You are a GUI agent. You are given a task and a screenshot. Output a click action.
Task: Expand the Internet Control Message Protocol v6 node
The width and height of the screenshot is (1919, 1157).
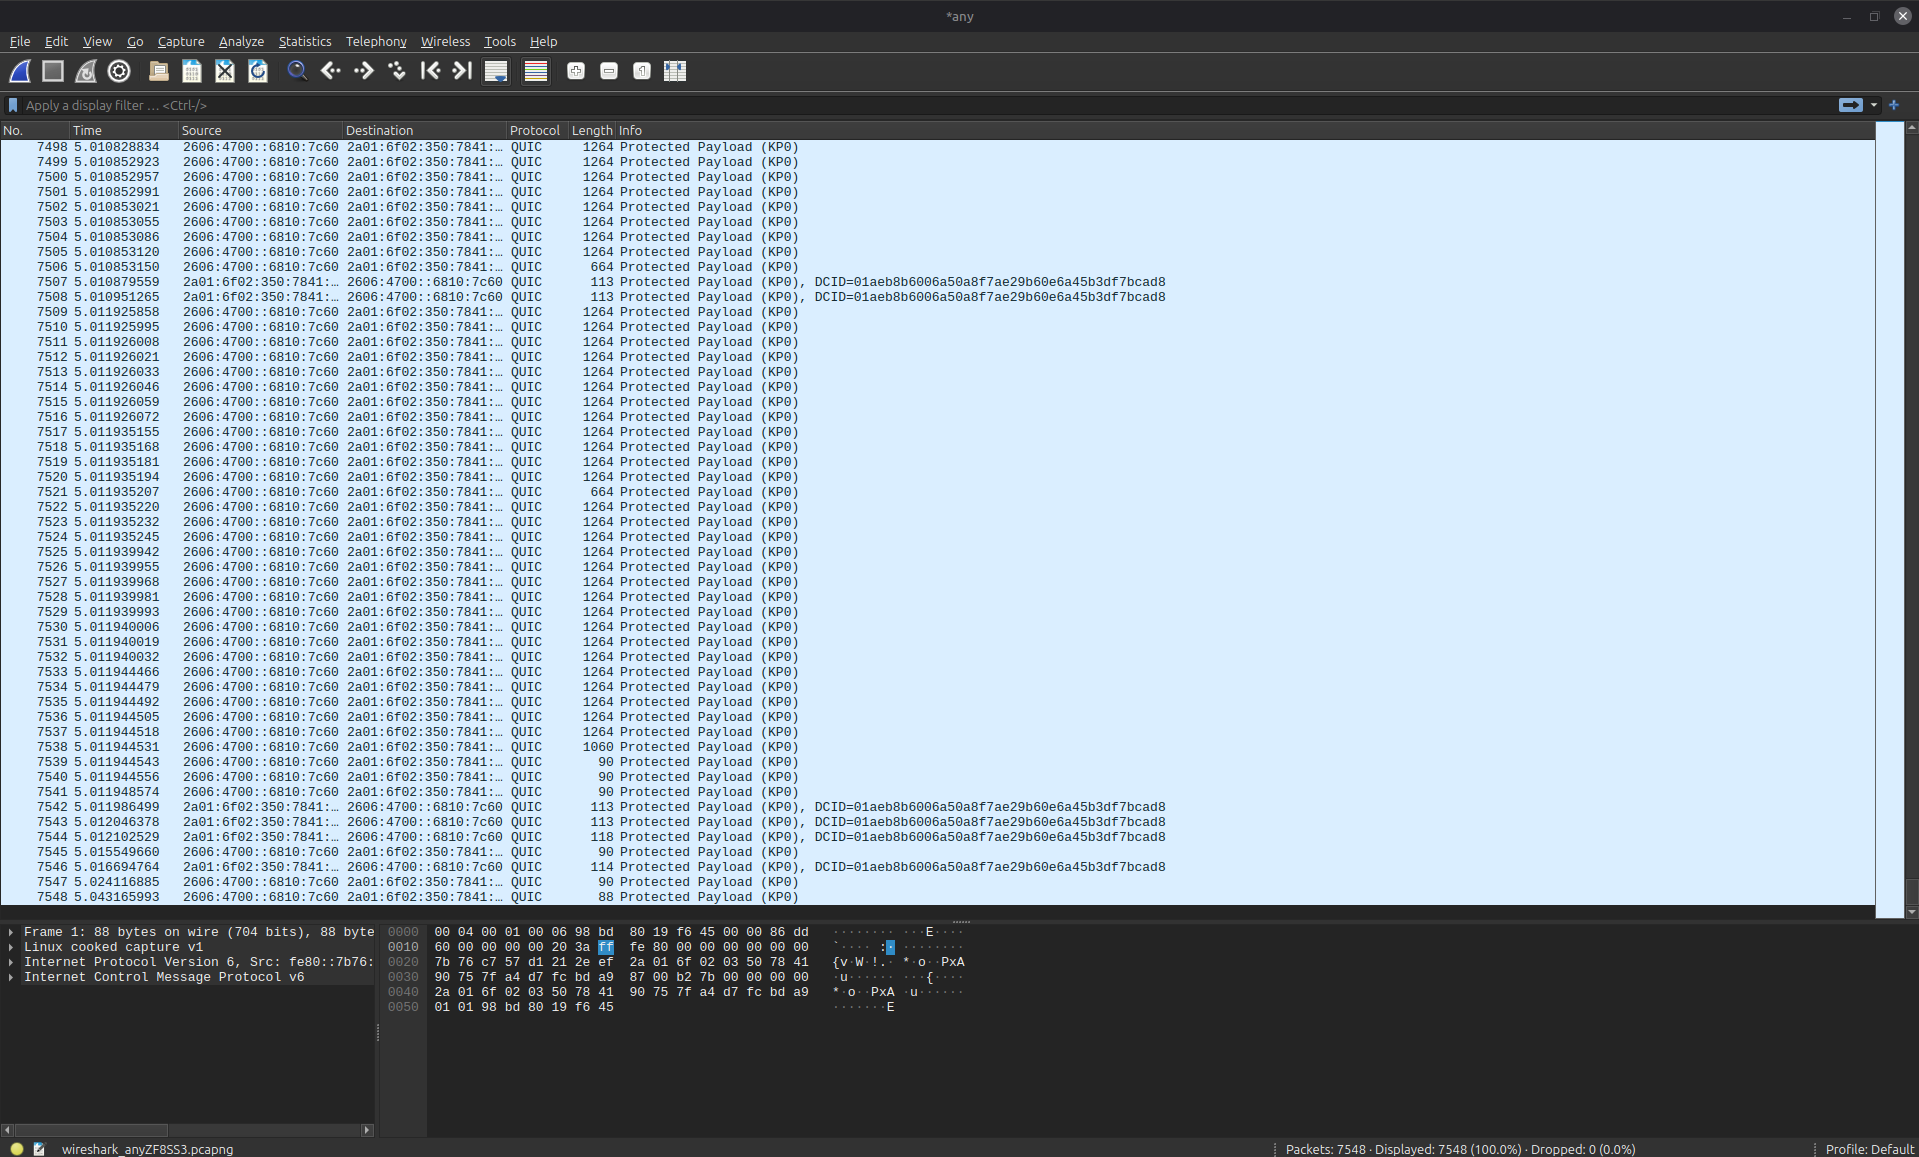(11, 977)
